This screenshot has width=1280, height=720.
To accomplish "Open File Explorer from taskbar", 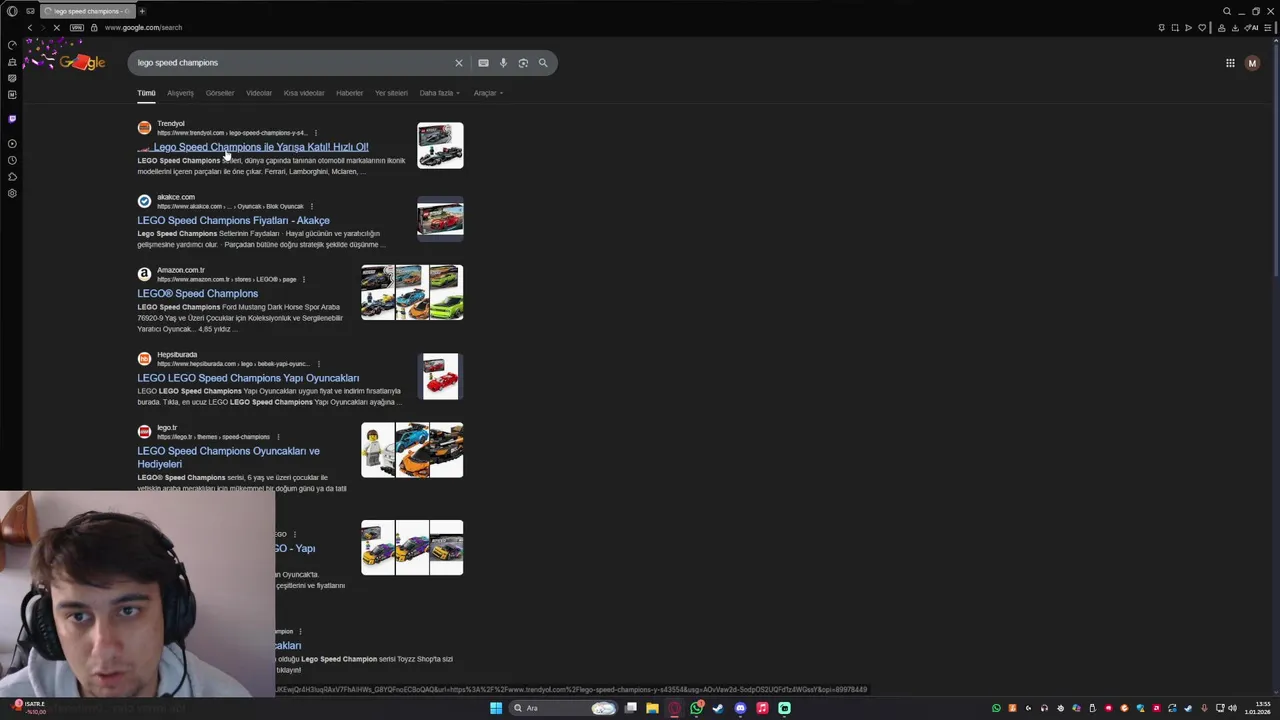I will [652, 708].
